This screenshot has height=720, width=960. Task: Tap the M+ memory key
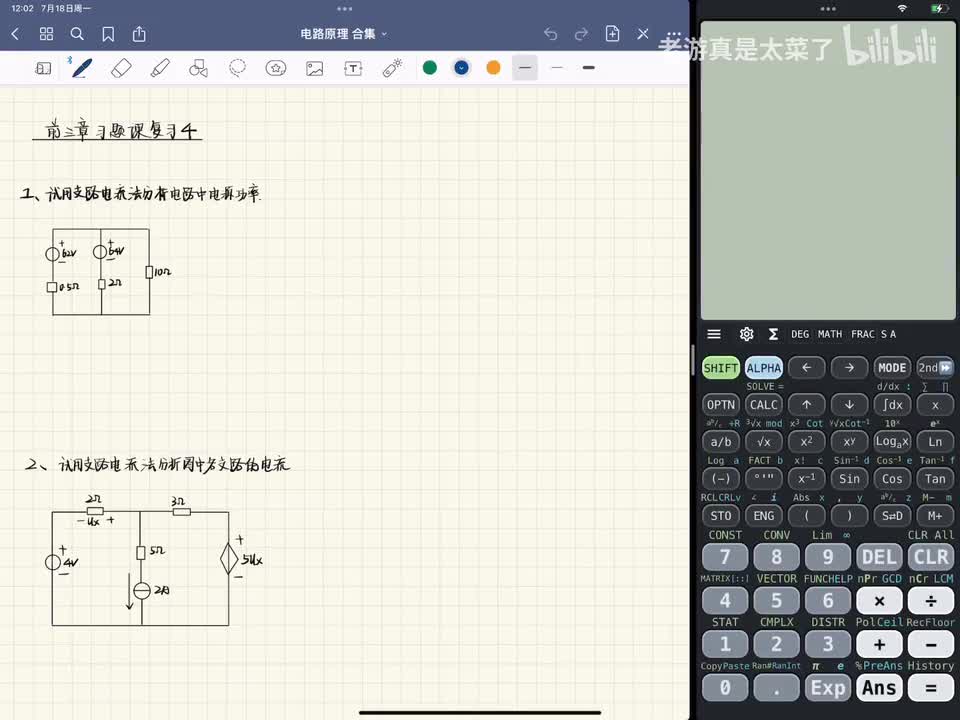point(935,516)
